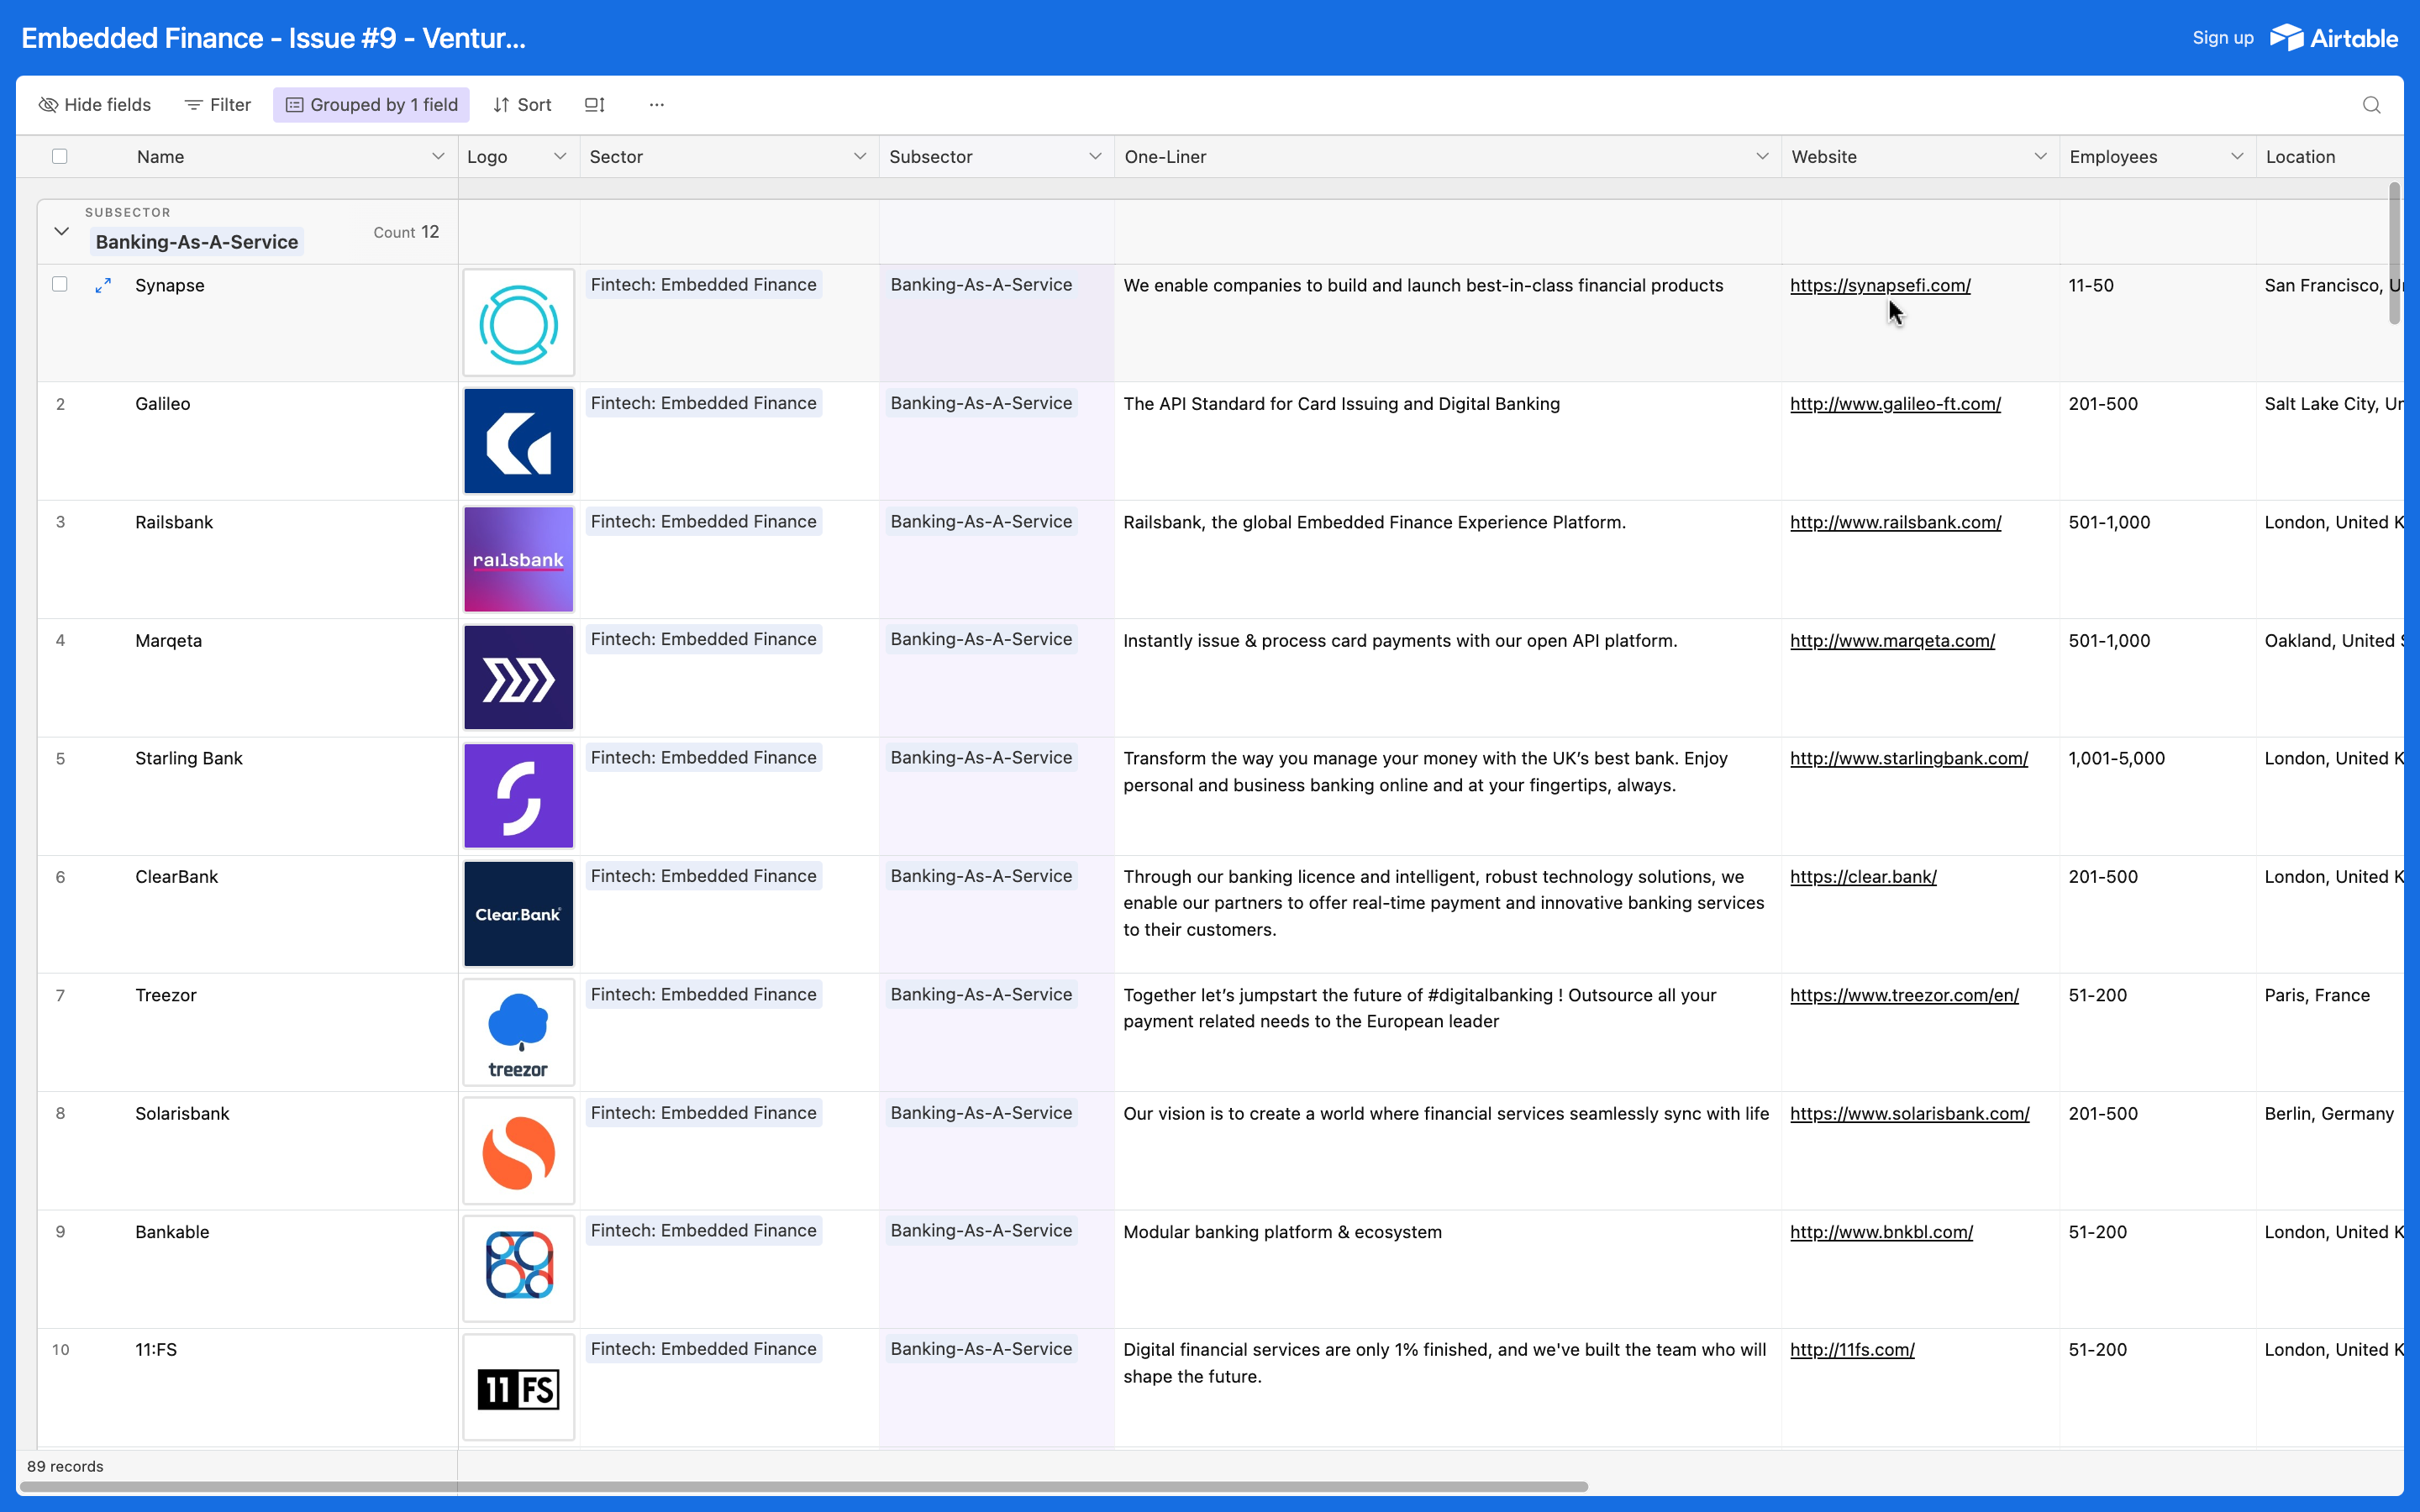Viewport: 2420px width, 1512px height.
Task: Toggle the select-all checkbox in header
Action: pyautogui.click(x=60, y=157)
